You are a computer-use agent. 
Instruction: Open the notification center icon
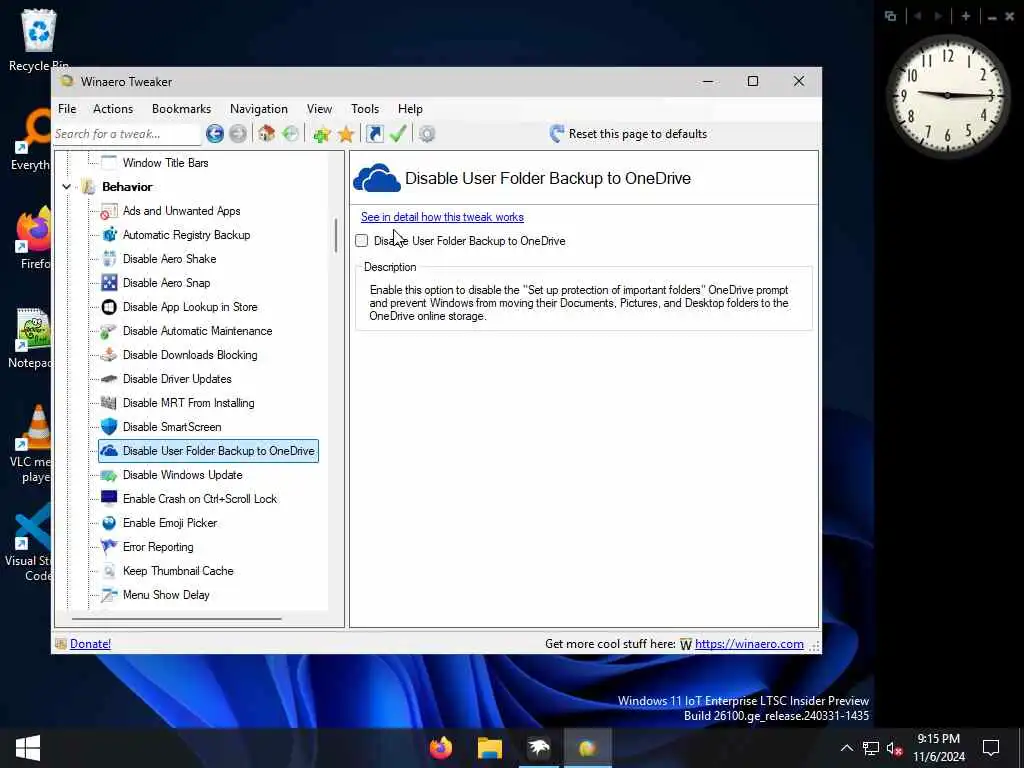coord(991,748)
